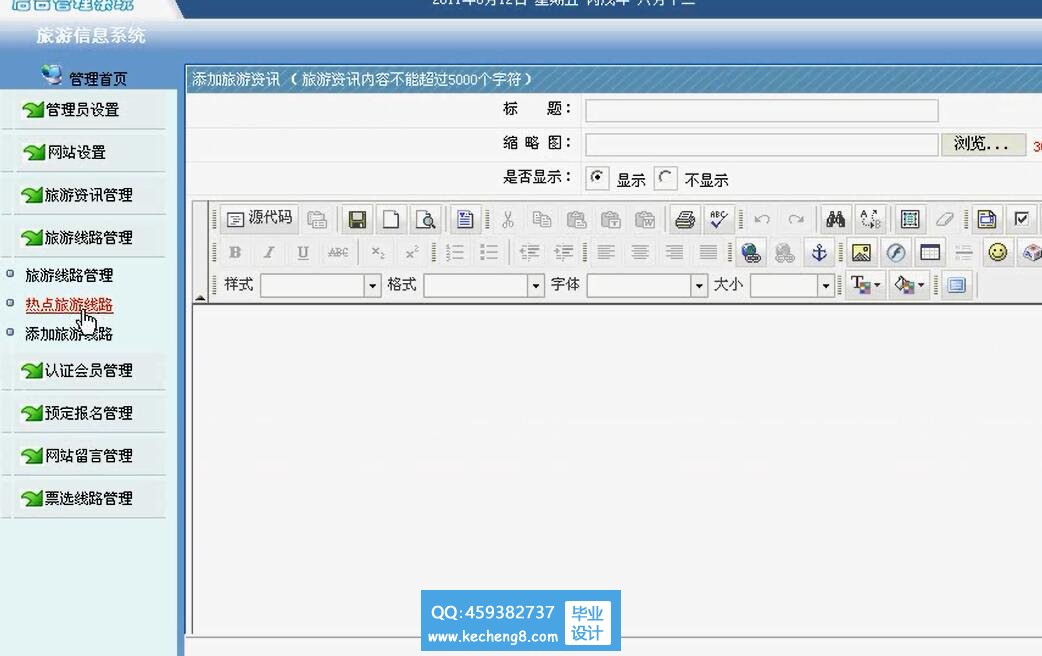Insert a smiley face emoticon
The height and width of the screenshot is (656, 1042).
(x=997, y=253)
